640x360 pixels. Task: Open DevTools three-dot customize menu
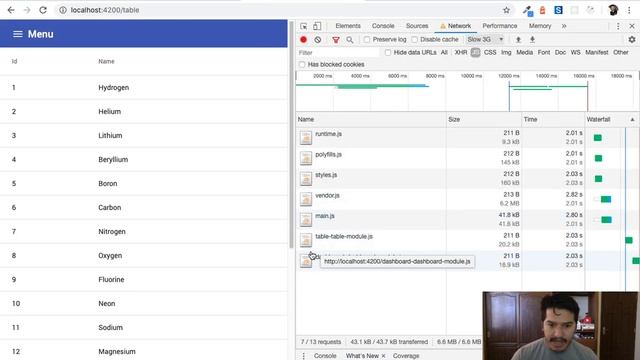pyautogui.click(x=618, y=26)
